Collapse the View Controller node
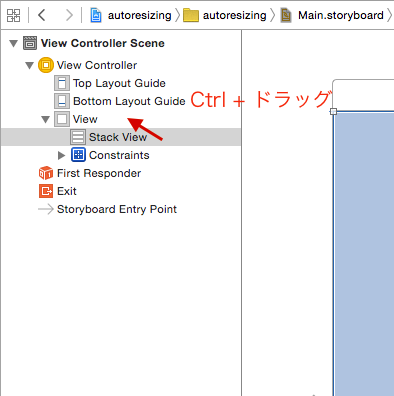Viewport: 394px width, 396px height. coord(30,65)
